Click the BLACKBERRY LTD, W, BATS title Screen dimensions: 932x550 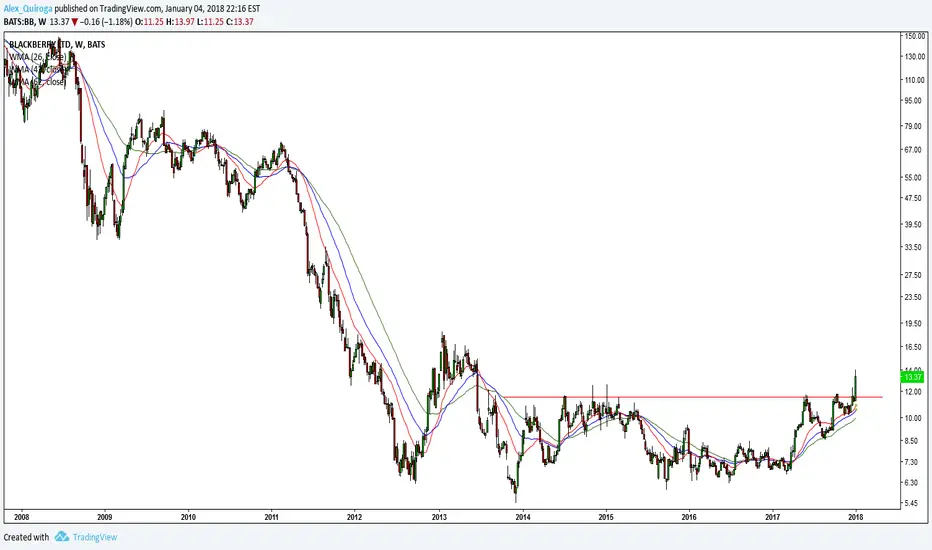point(57,45)
